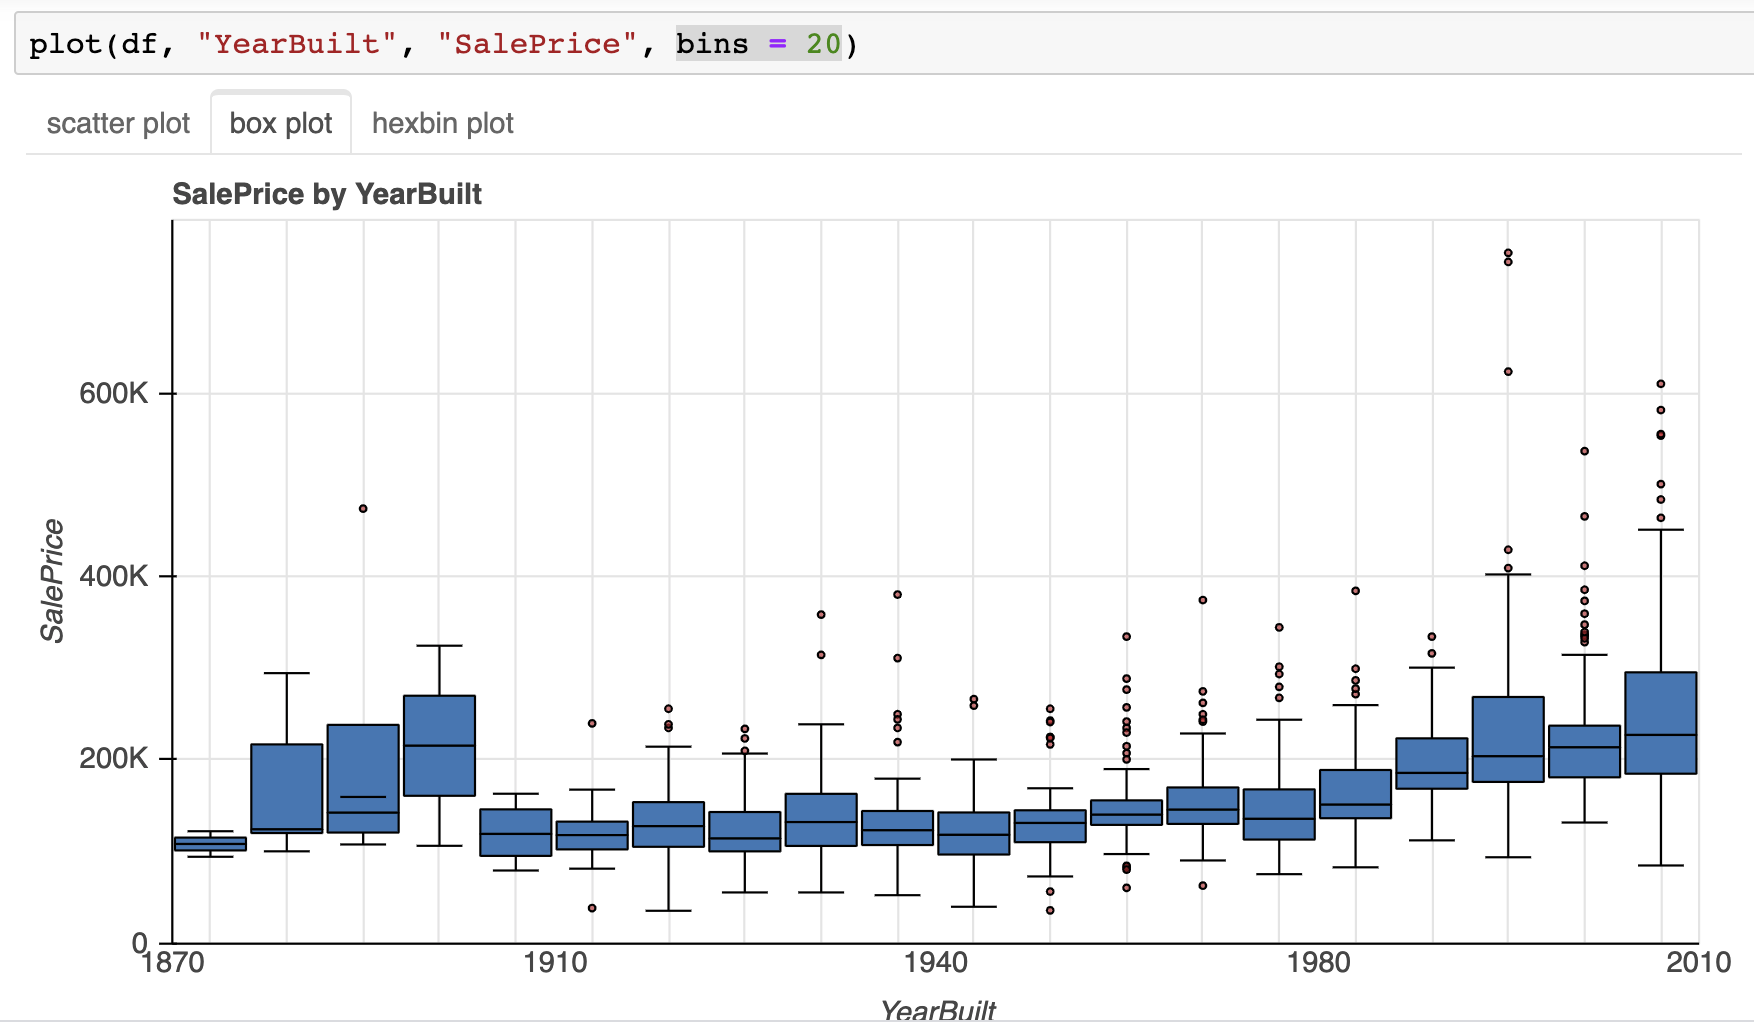1754x1026 pixels.
Task: Select the highest outlier point near 750K
Action: [1506, 254]
